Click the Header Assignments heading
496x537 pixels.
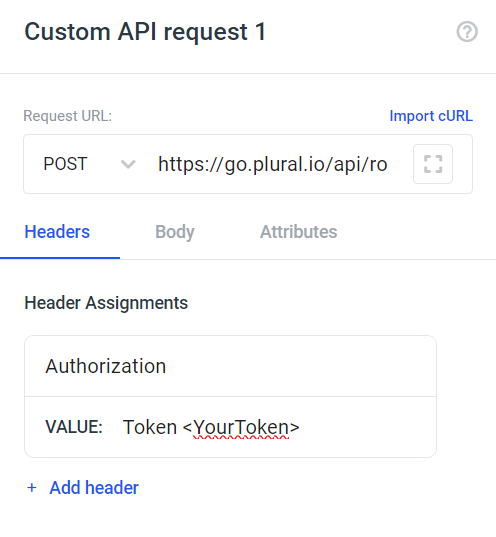pyautogui.click(x=106, y=303)
